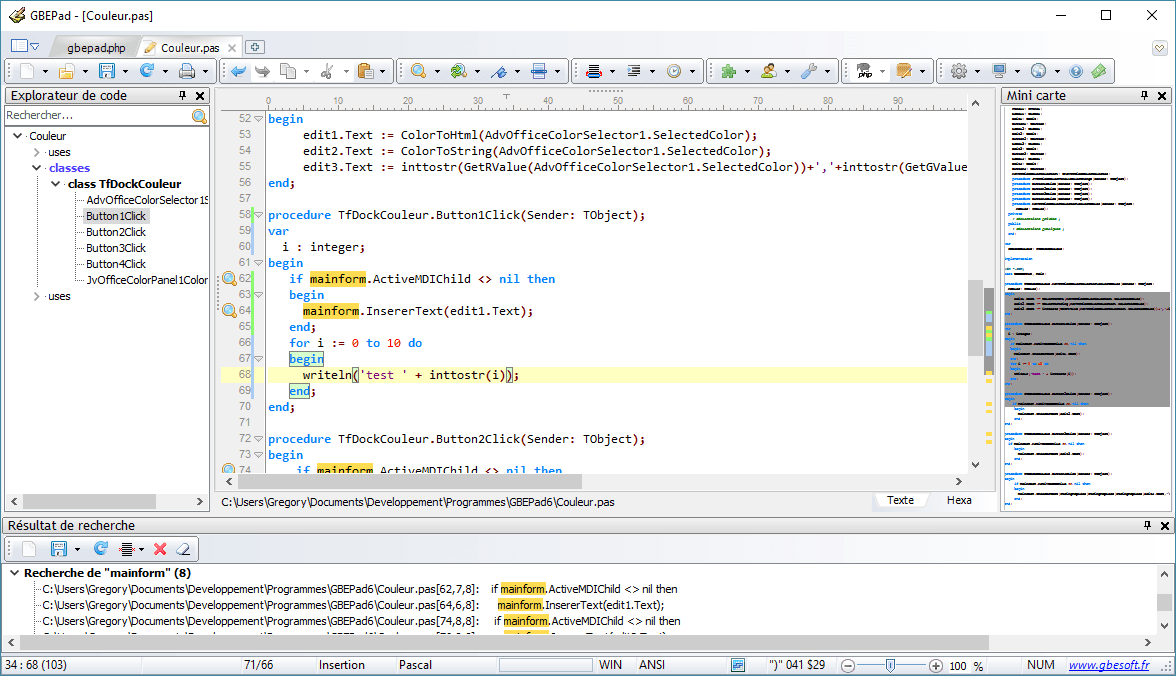Click the clock icon in toolbar

pos(674,71)
